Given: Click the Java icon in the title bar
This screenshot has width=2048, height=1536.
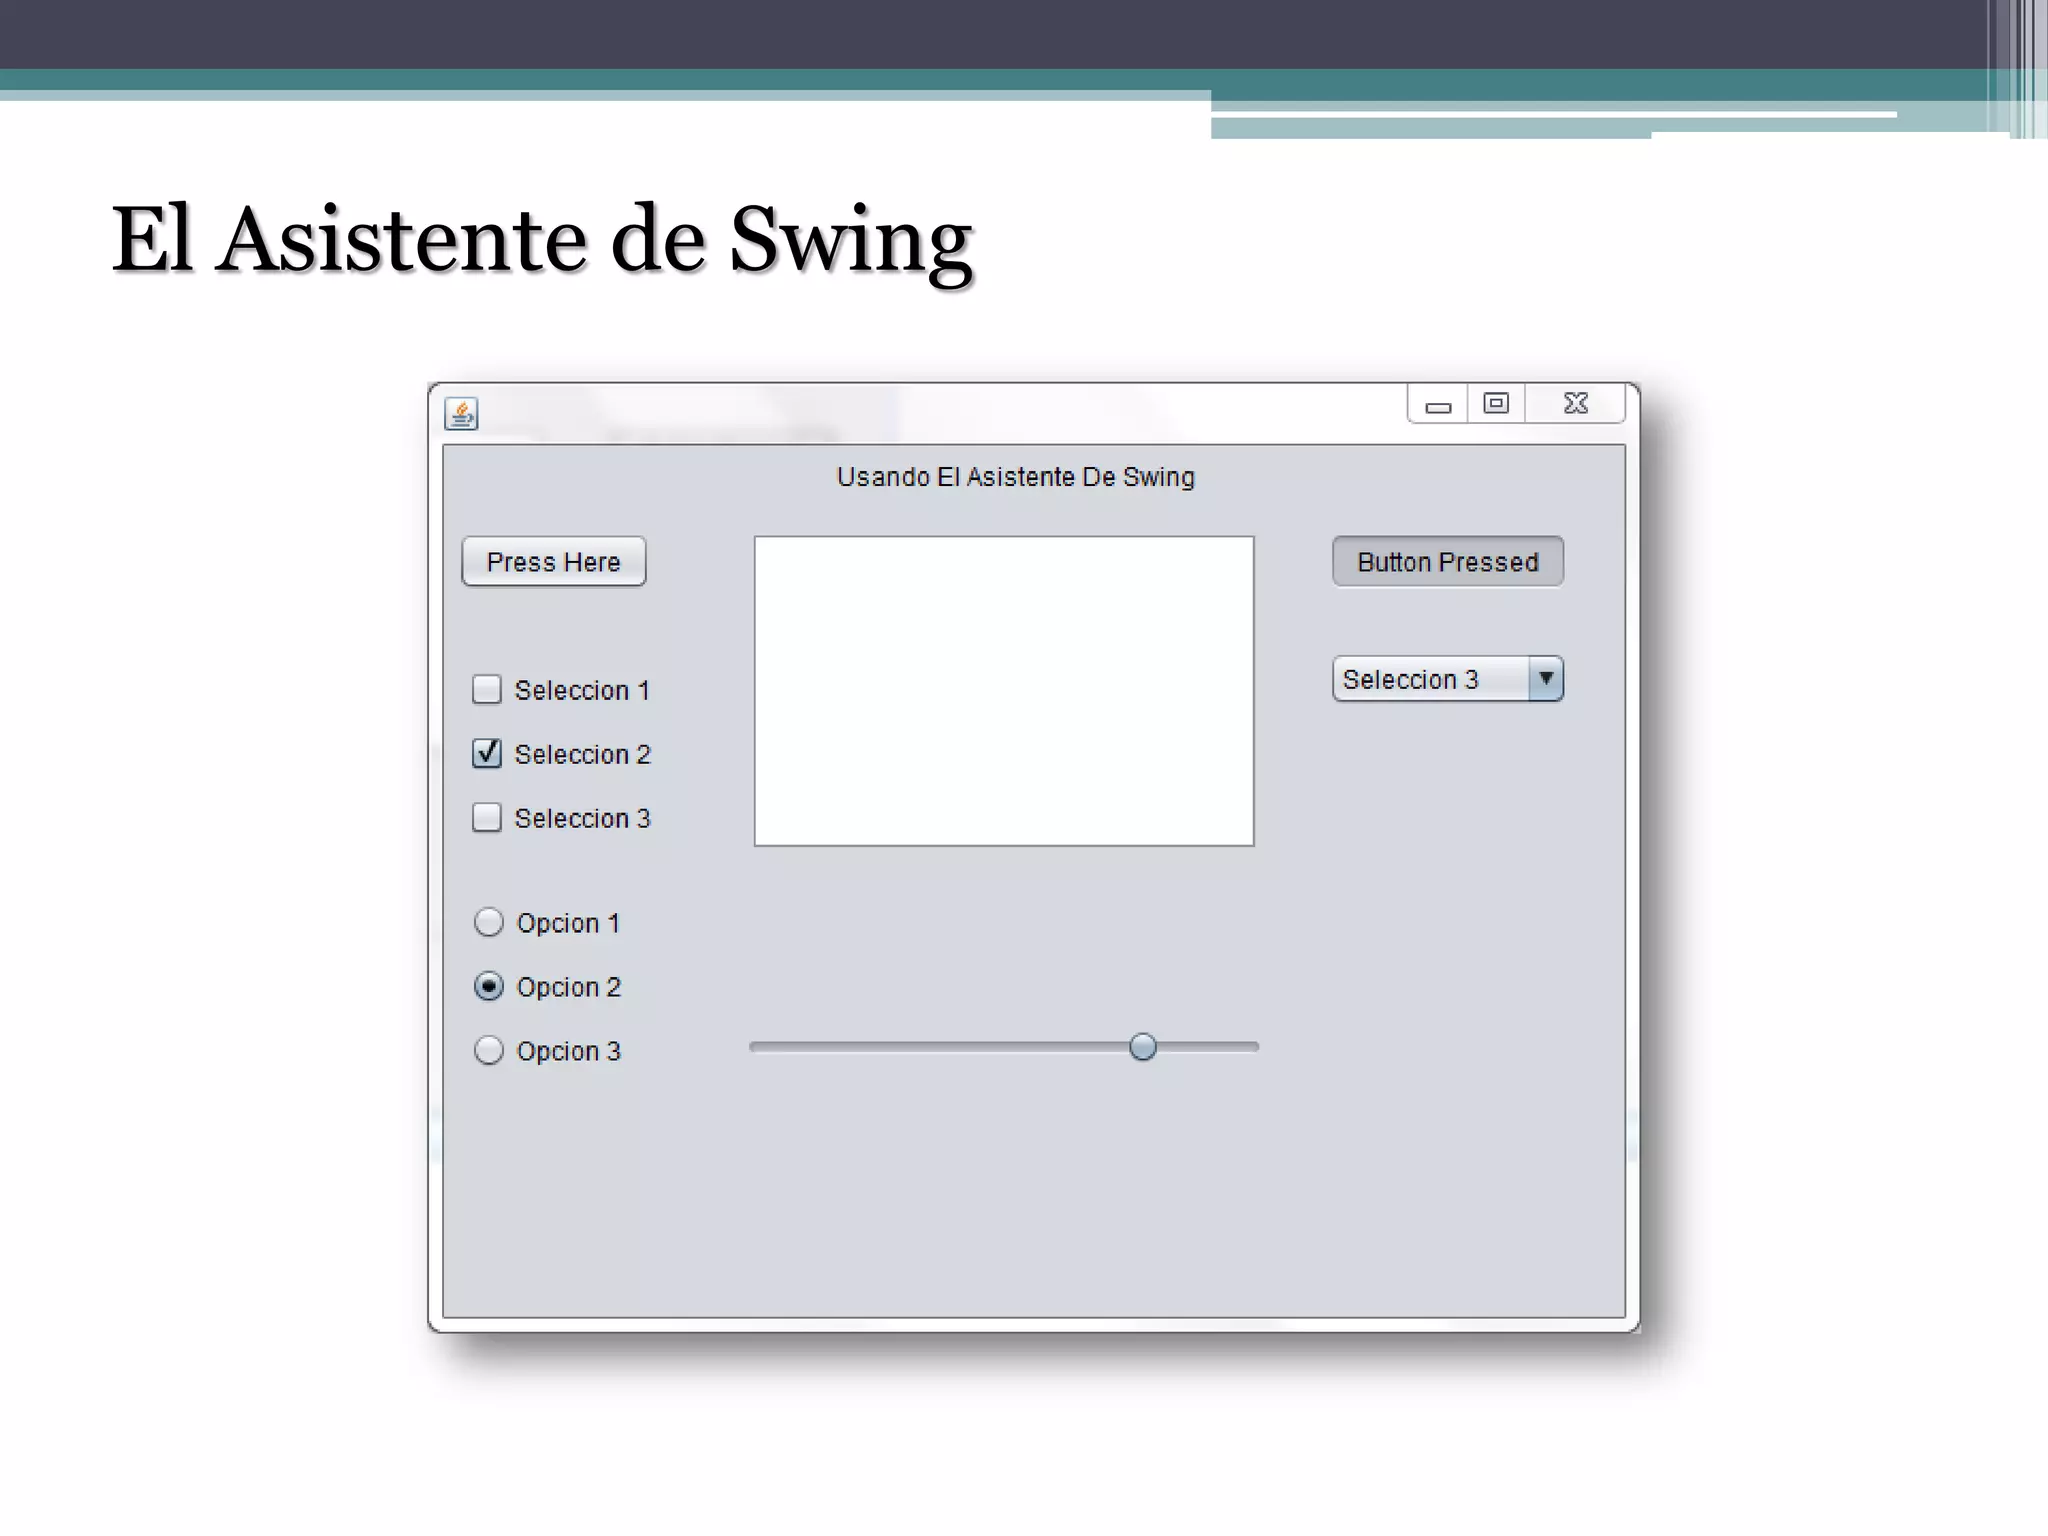Looking at the screenshot, I should [x=461, y=413].
